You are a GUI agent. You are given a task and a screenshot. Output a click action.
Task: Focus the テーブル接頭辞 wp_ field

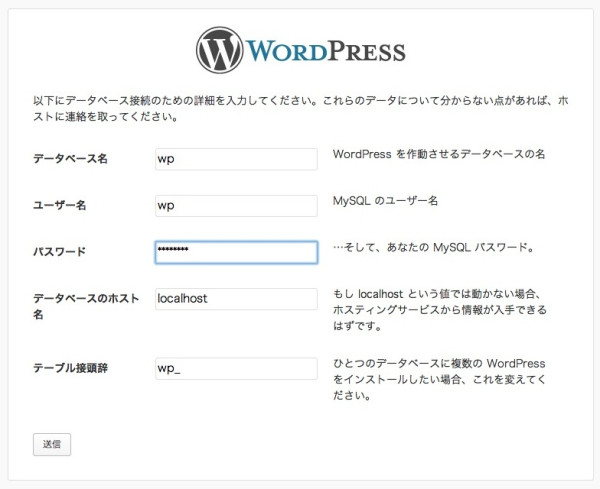(x=236, y=368)
